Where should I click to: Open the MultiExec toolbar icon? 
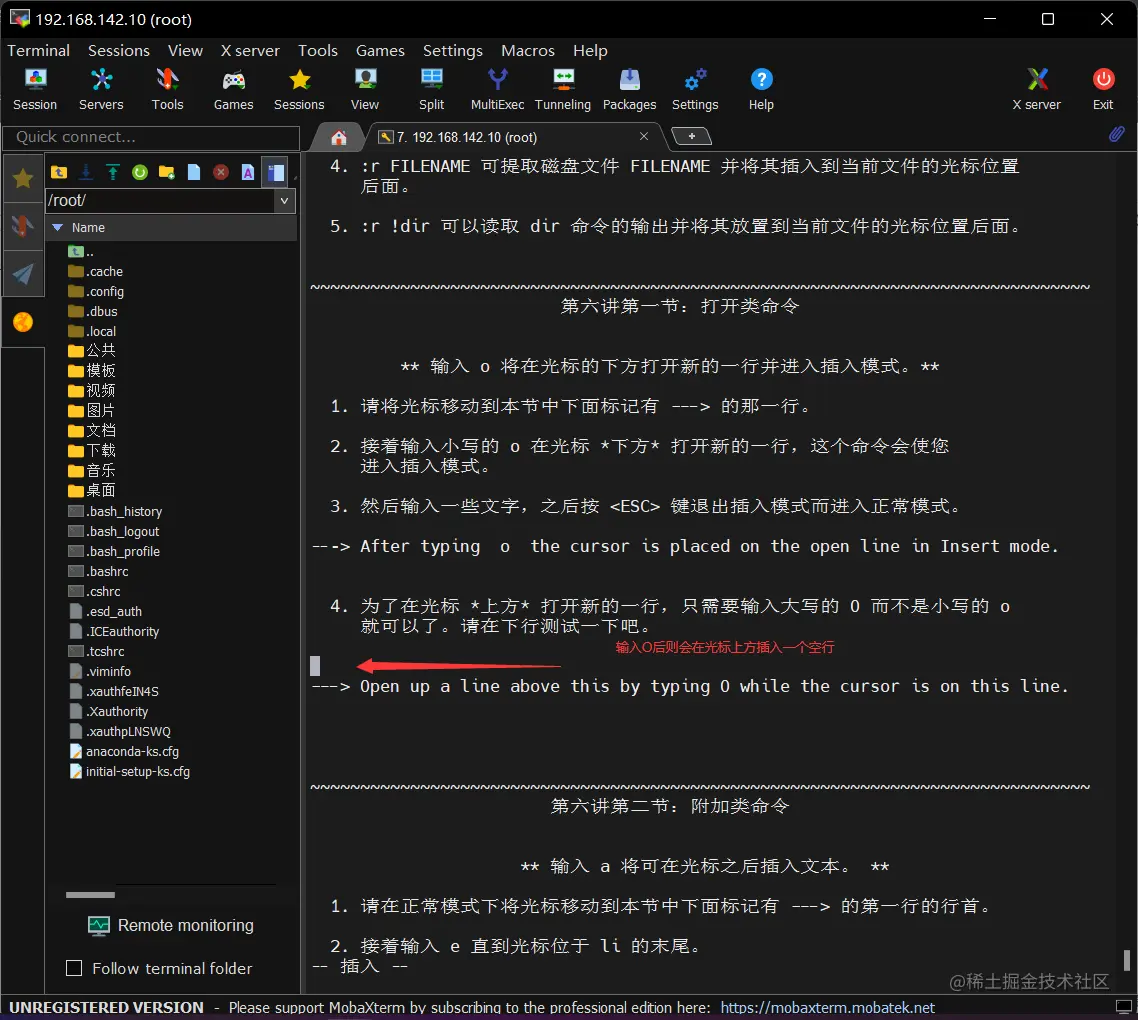pyautogui.click(x=497, y=89)
